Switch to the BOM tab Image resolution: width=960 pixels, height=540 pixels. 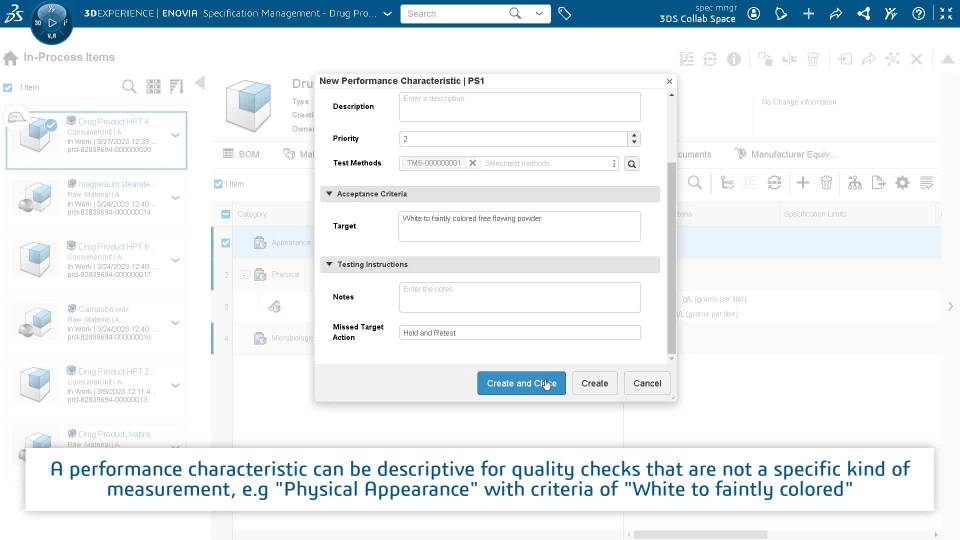point(241,154)
